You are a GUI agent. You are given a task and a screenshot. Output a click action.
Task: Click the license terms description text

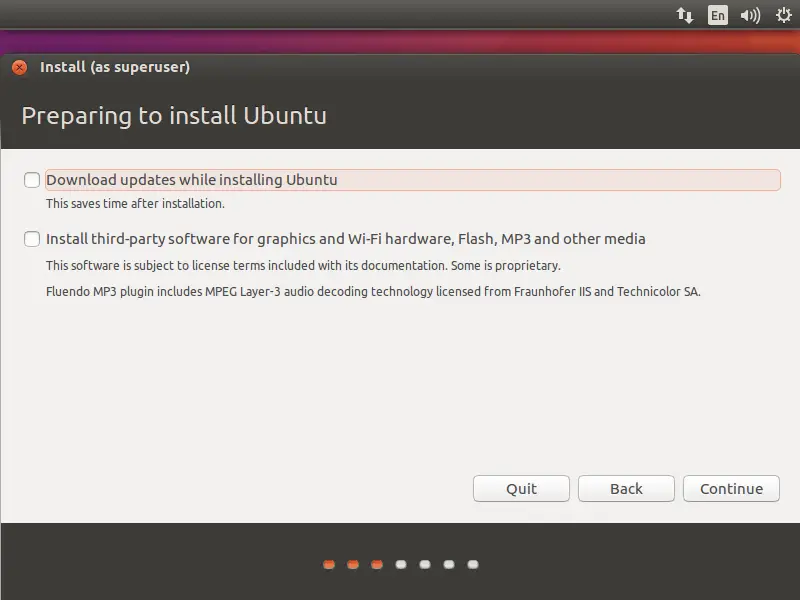(303, 266)
